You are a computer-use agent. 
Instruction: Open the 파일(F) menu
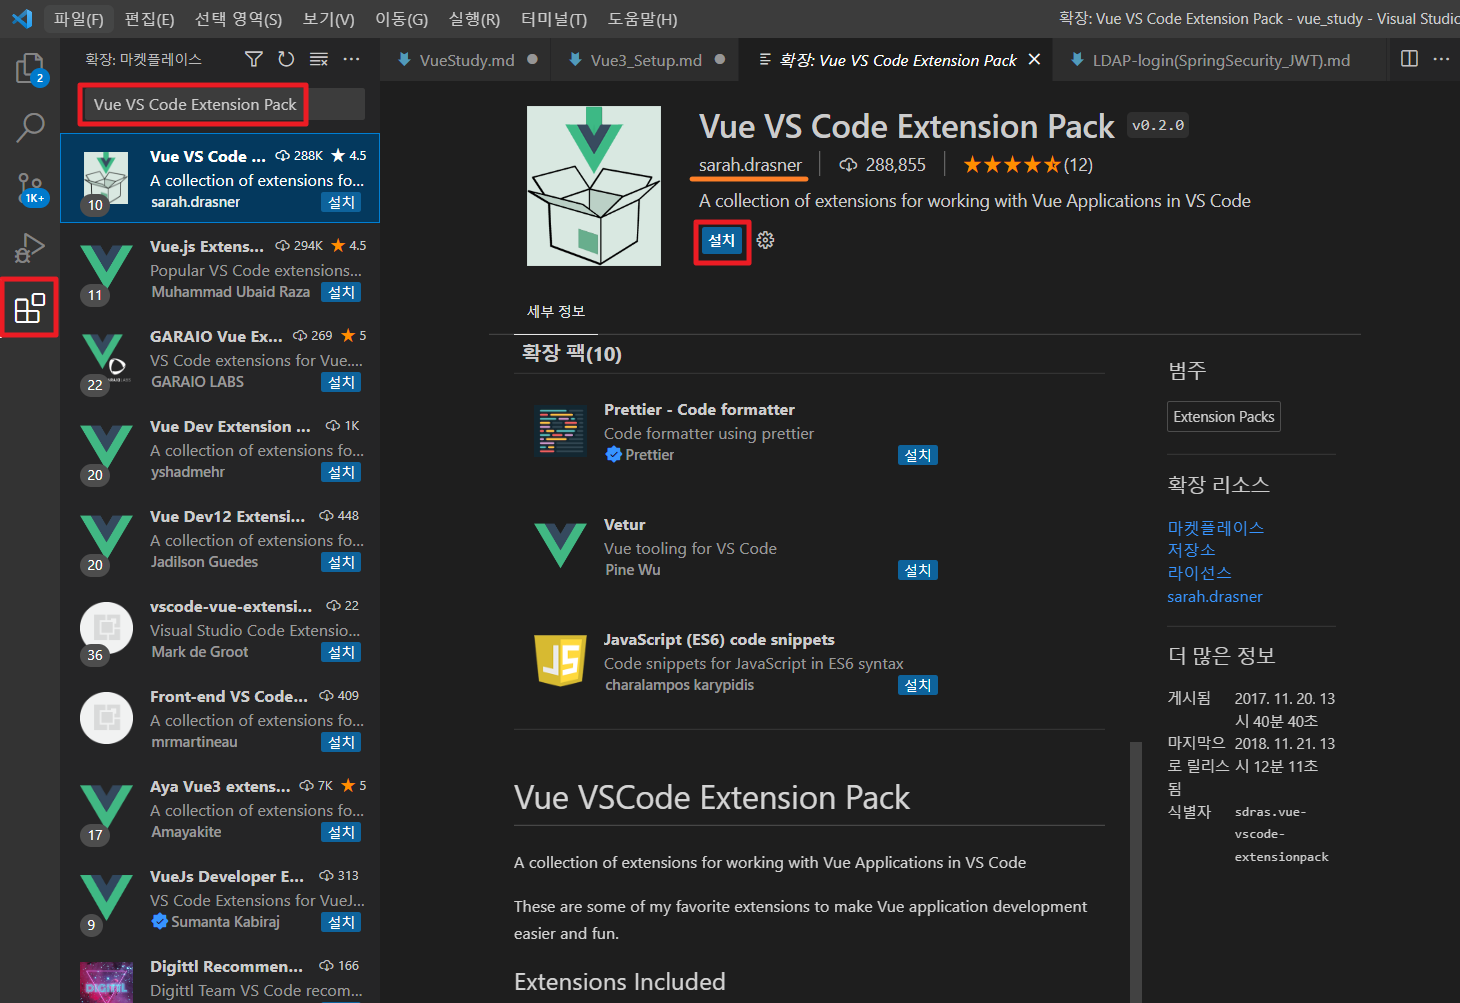[78, 19]
